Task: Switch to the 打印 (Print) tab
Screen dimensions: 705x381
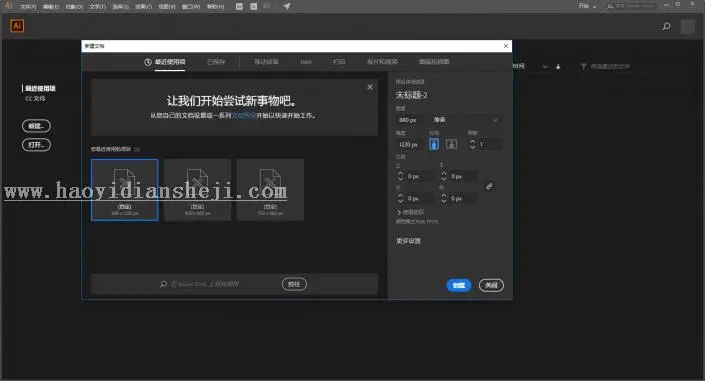Action: (x=339, y=62)
